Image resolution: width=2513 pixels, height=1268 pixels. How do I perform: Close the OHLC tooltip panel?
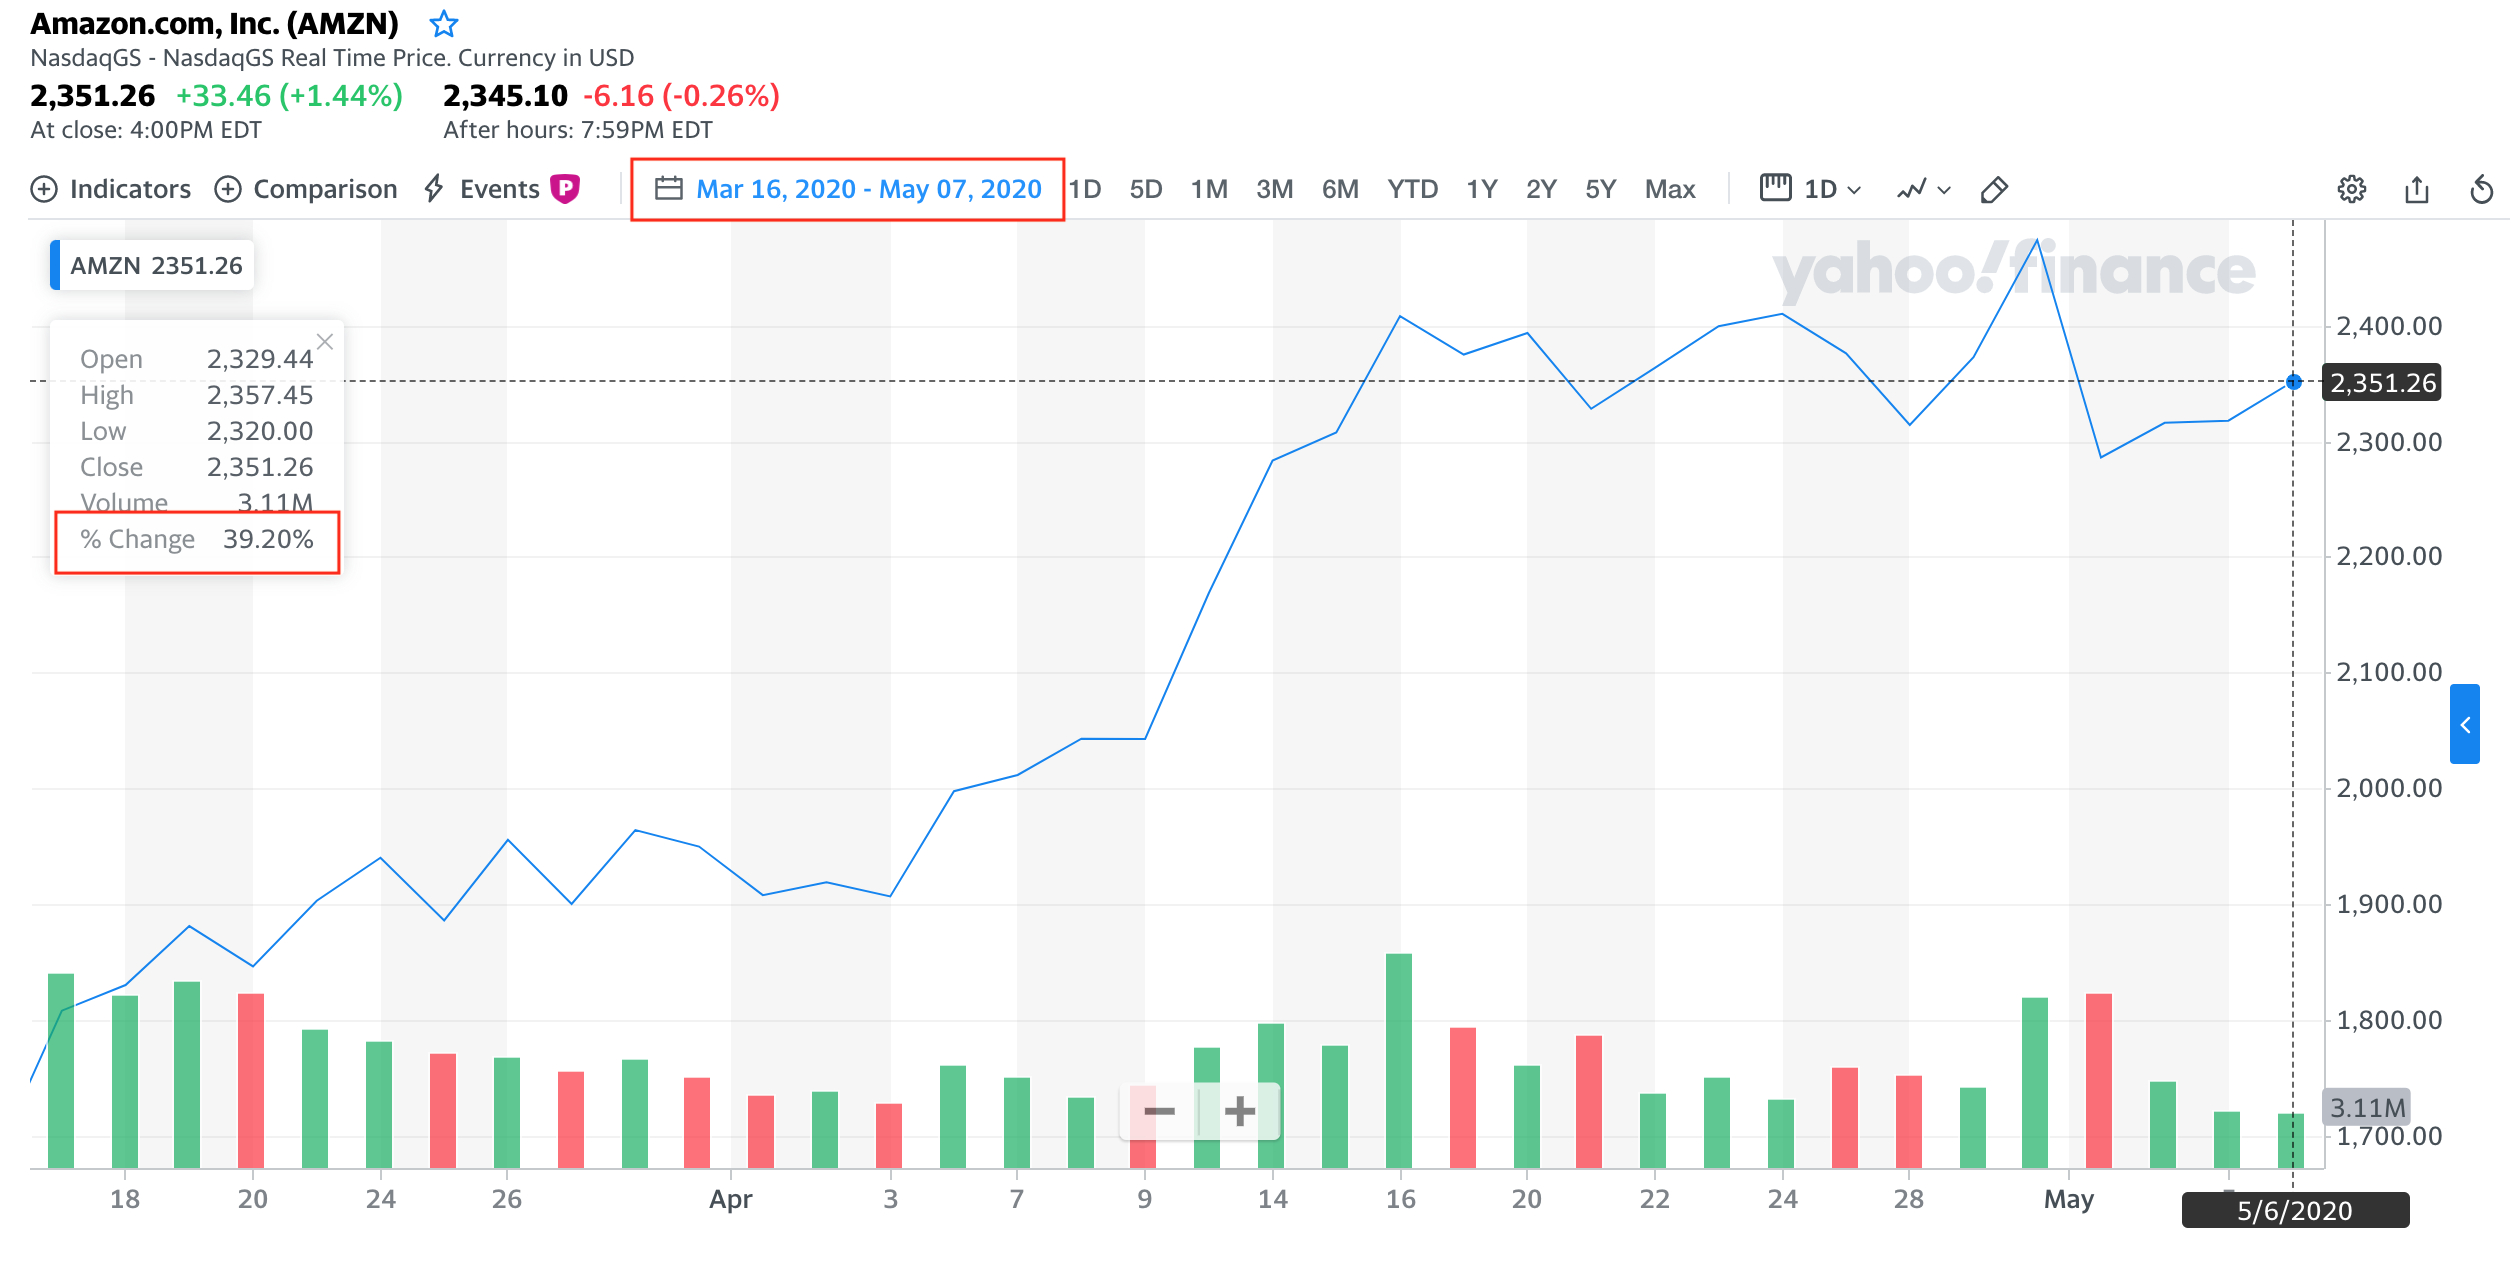point(325,341)
